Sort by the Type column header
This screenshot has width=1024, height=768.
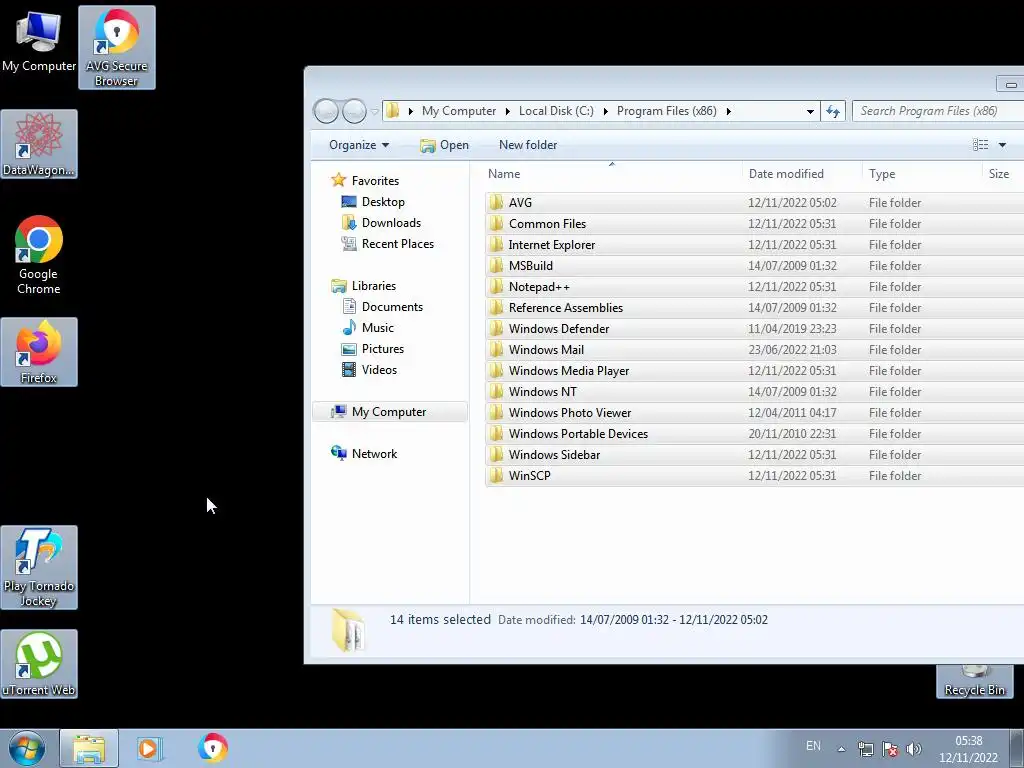click(x=921, y=174)
